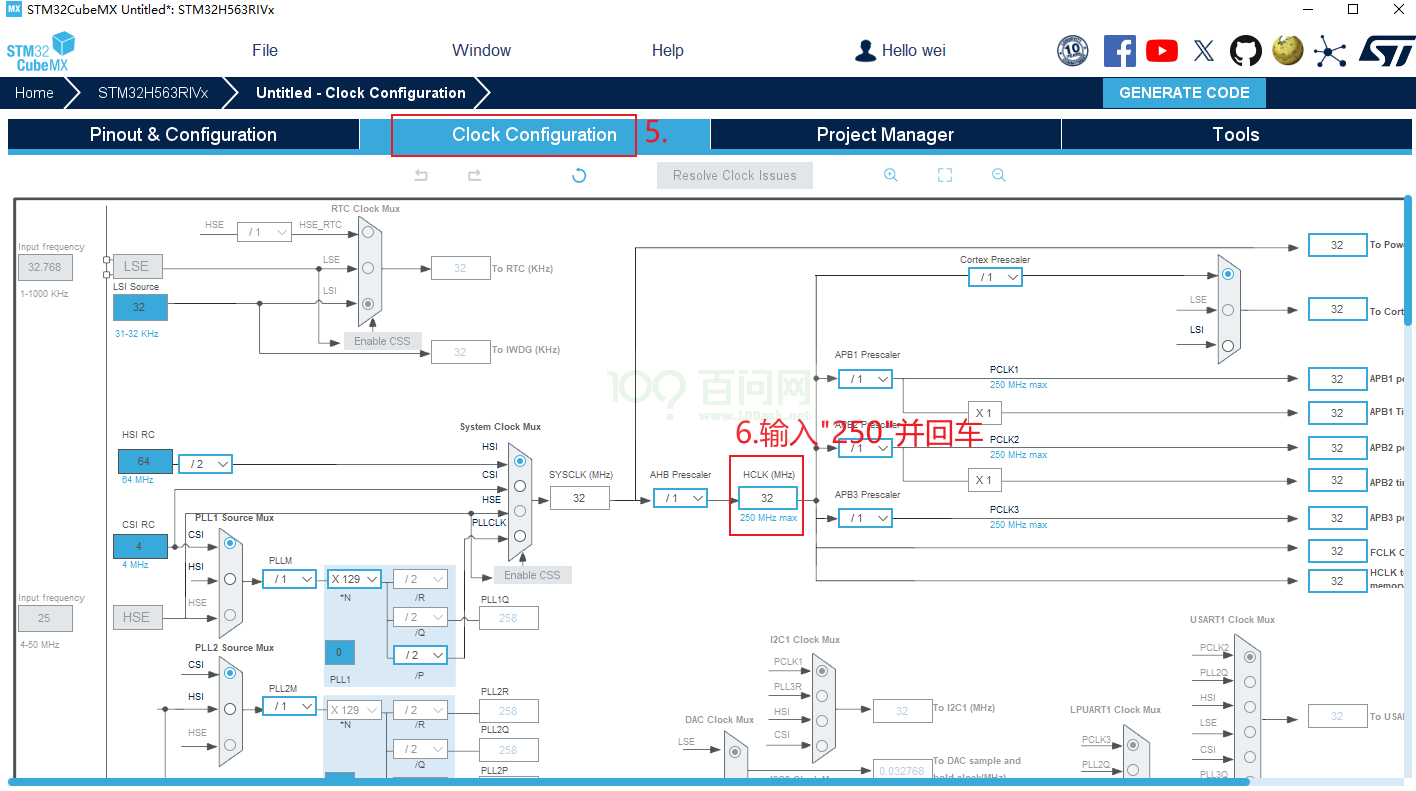
Task: Select HSI in PLL2 Source Mux
Action: [x=230, y=708]
